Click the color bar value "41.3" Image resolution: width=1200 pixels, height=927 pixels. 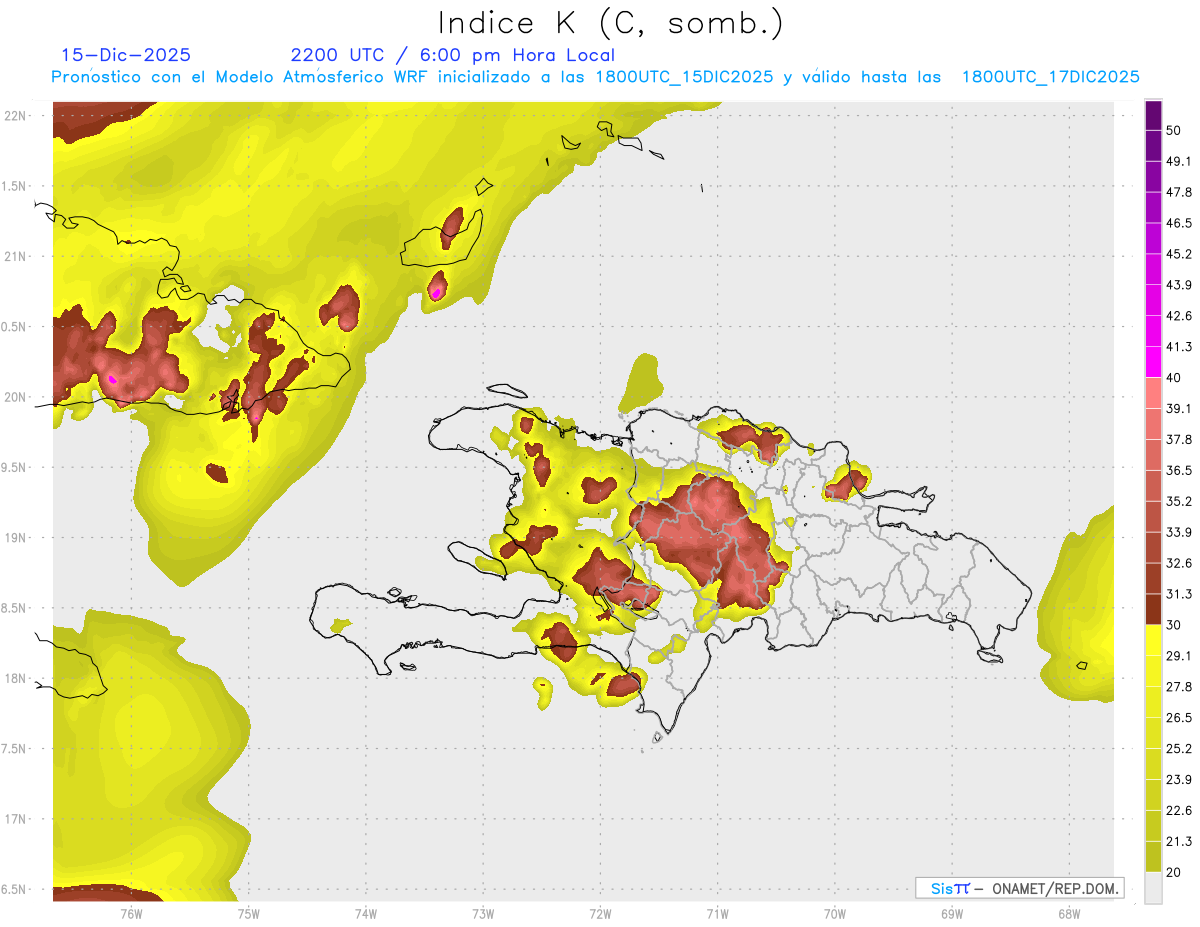coord(1179,347)
